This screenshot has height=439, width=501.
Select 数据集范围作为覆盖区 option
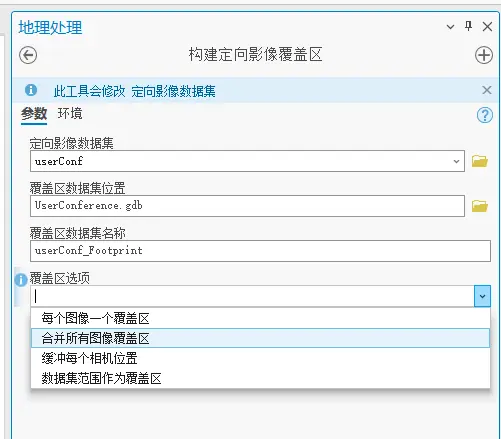[260, 378]
